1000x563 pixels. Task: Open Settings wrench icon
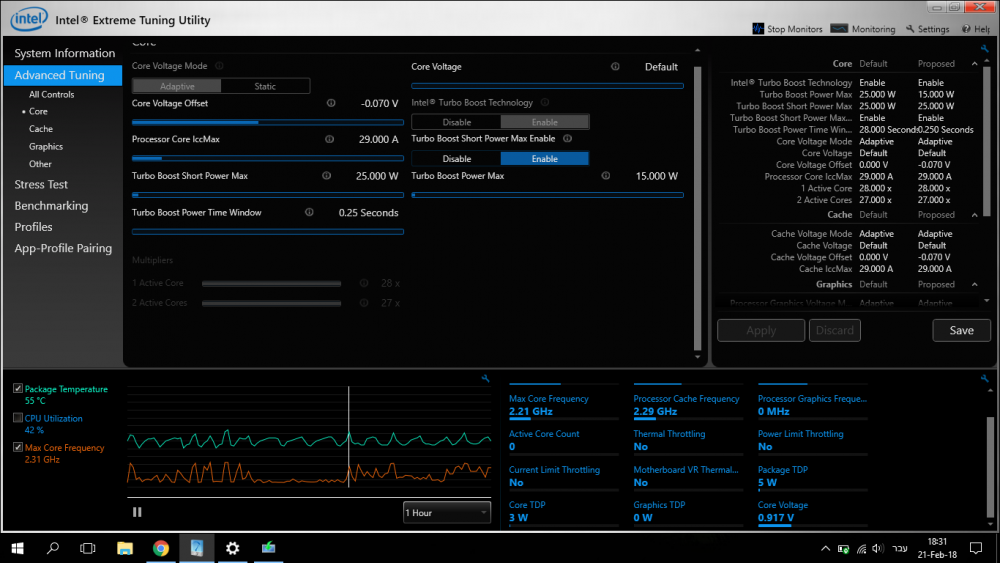(910, 29)
